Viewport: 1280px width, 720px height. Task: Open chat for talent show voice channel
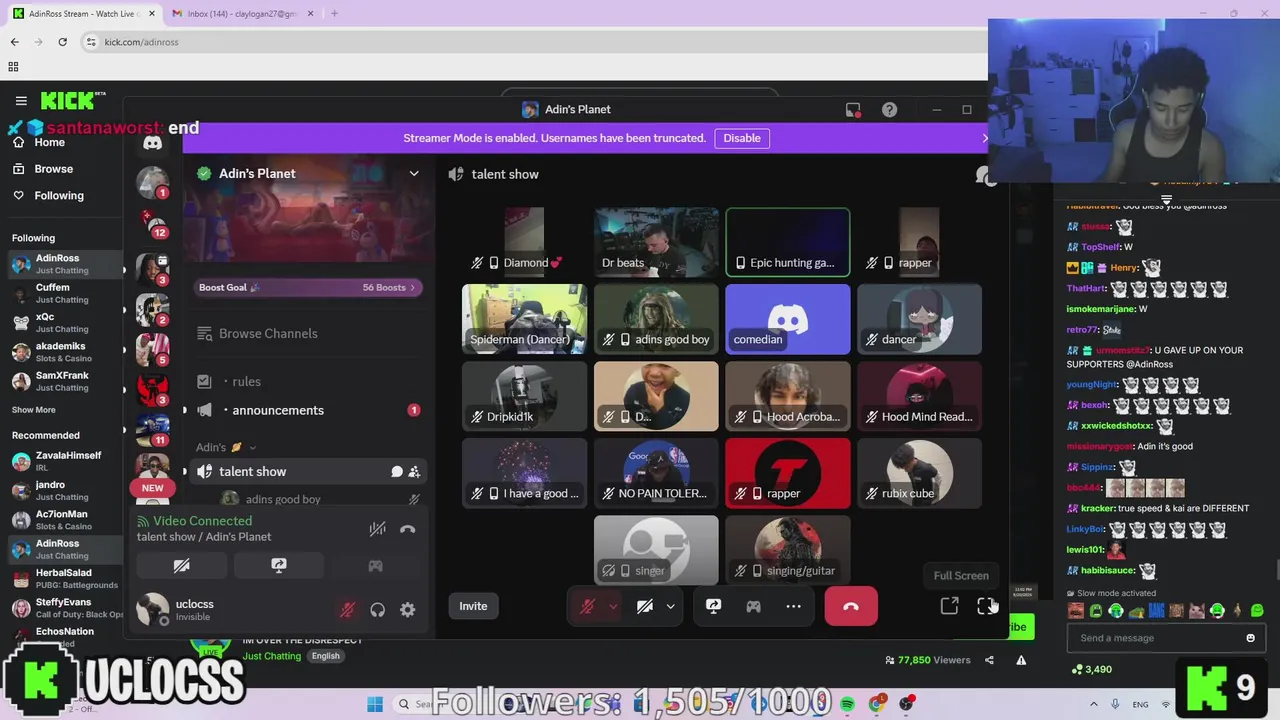coord(397,472)
